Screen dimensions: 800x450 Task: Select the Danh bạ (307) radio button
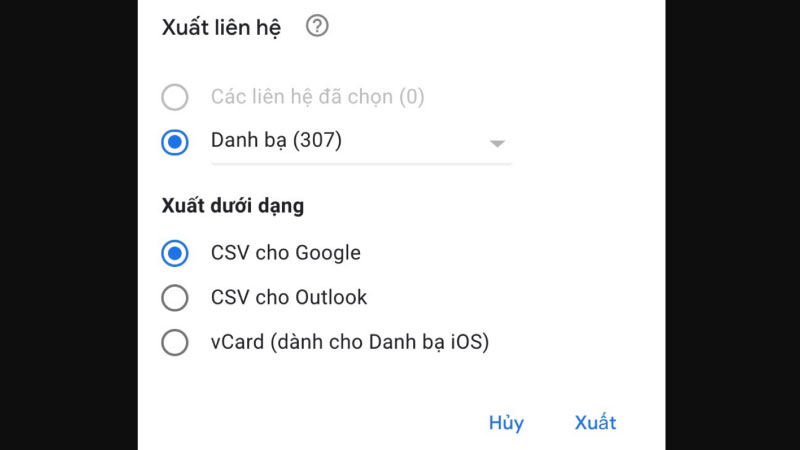174,142
